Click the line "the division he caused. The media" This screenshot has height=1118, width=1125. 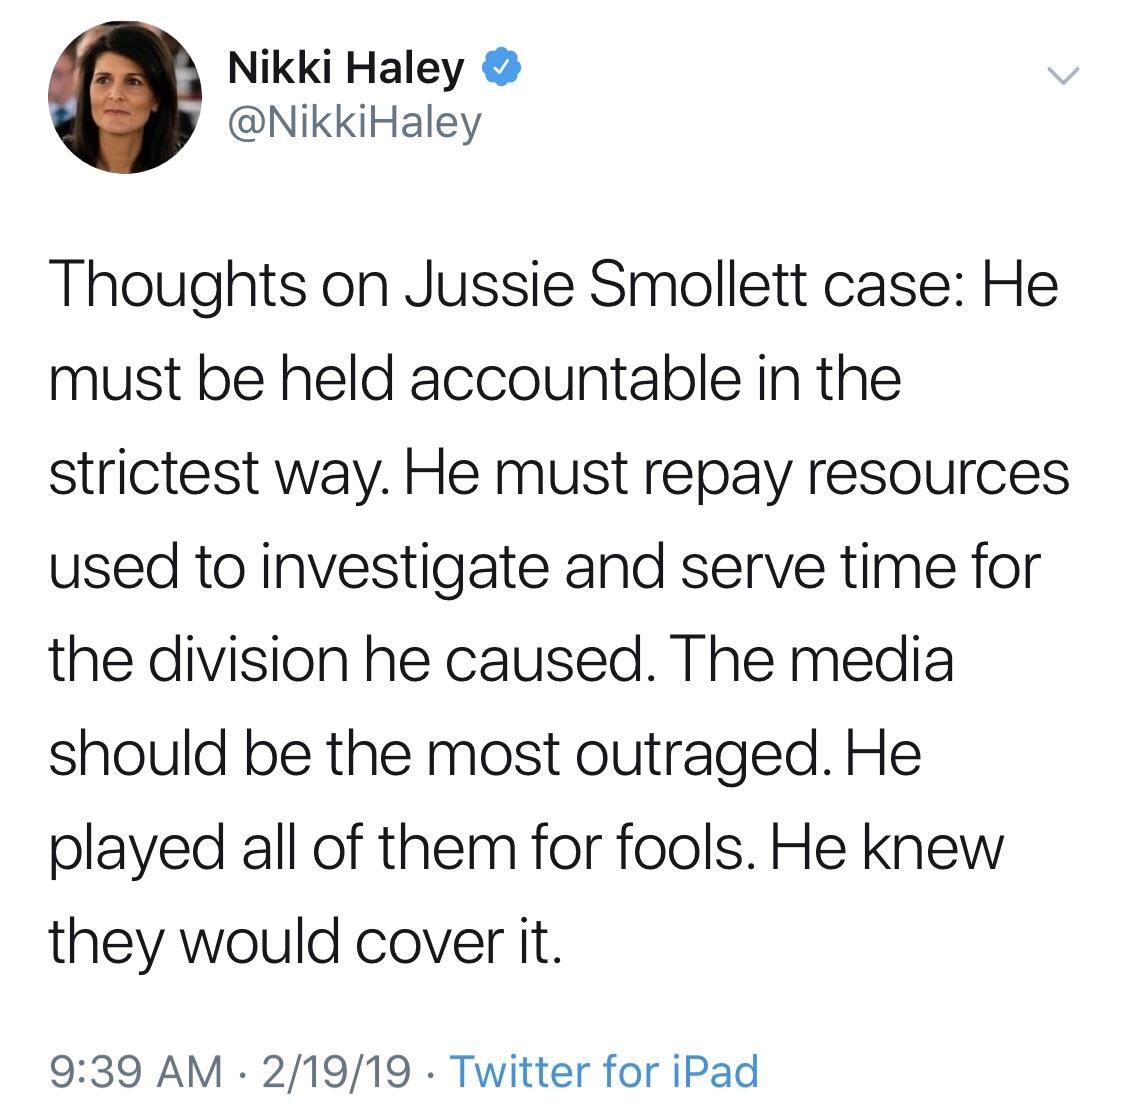(x=501, y=660)
